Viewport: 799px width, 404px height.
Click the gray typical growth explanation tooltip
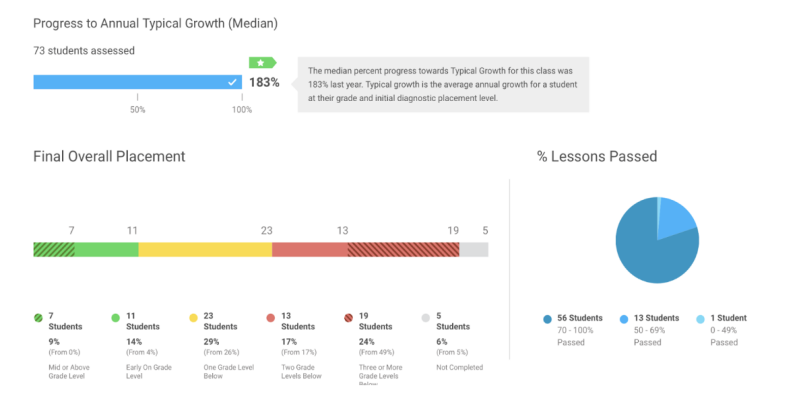[x=443, y=84]
